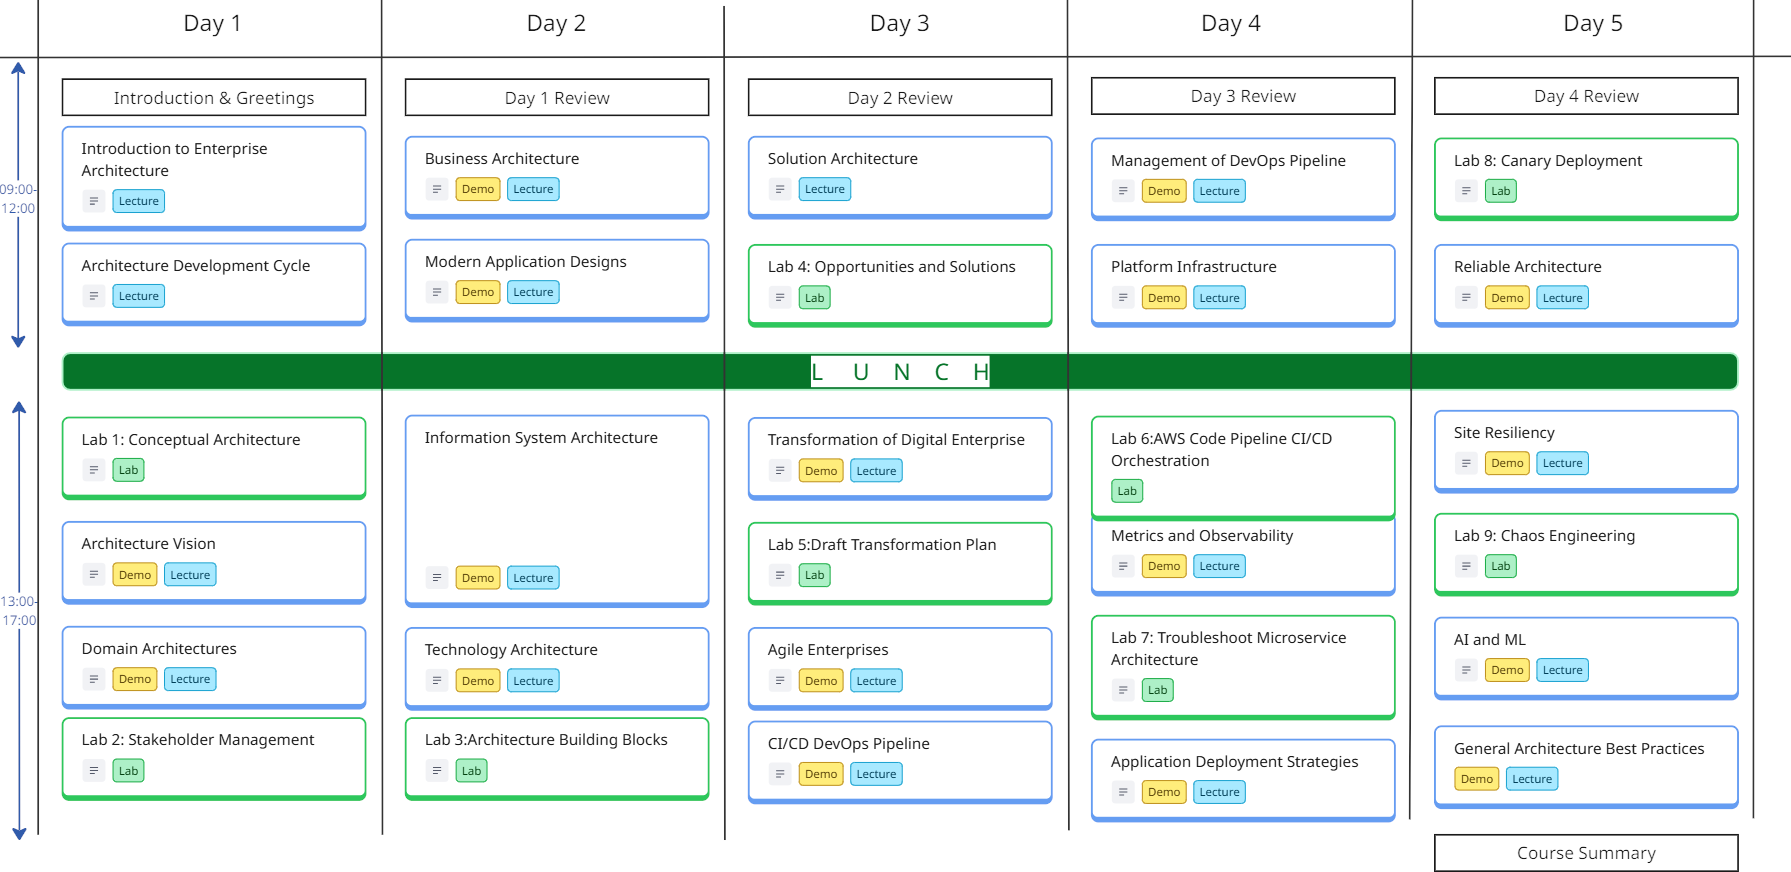Click description icon on Agile Enterprises card
Screen dimensions: 1791x872
(780, 681)
